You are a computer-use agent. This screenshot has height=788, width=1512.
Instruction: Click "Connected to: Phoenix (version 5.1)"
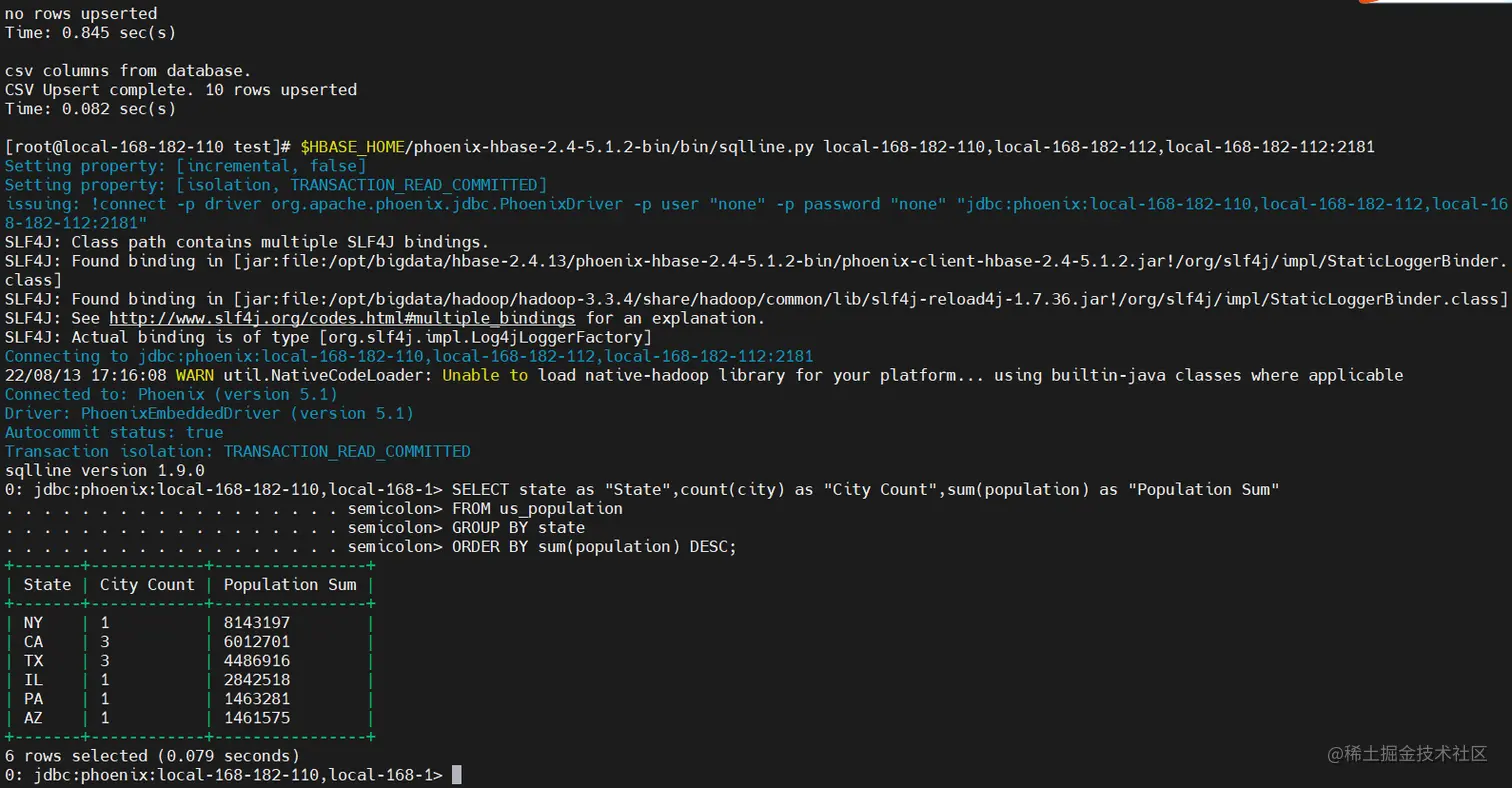[171, 394]
